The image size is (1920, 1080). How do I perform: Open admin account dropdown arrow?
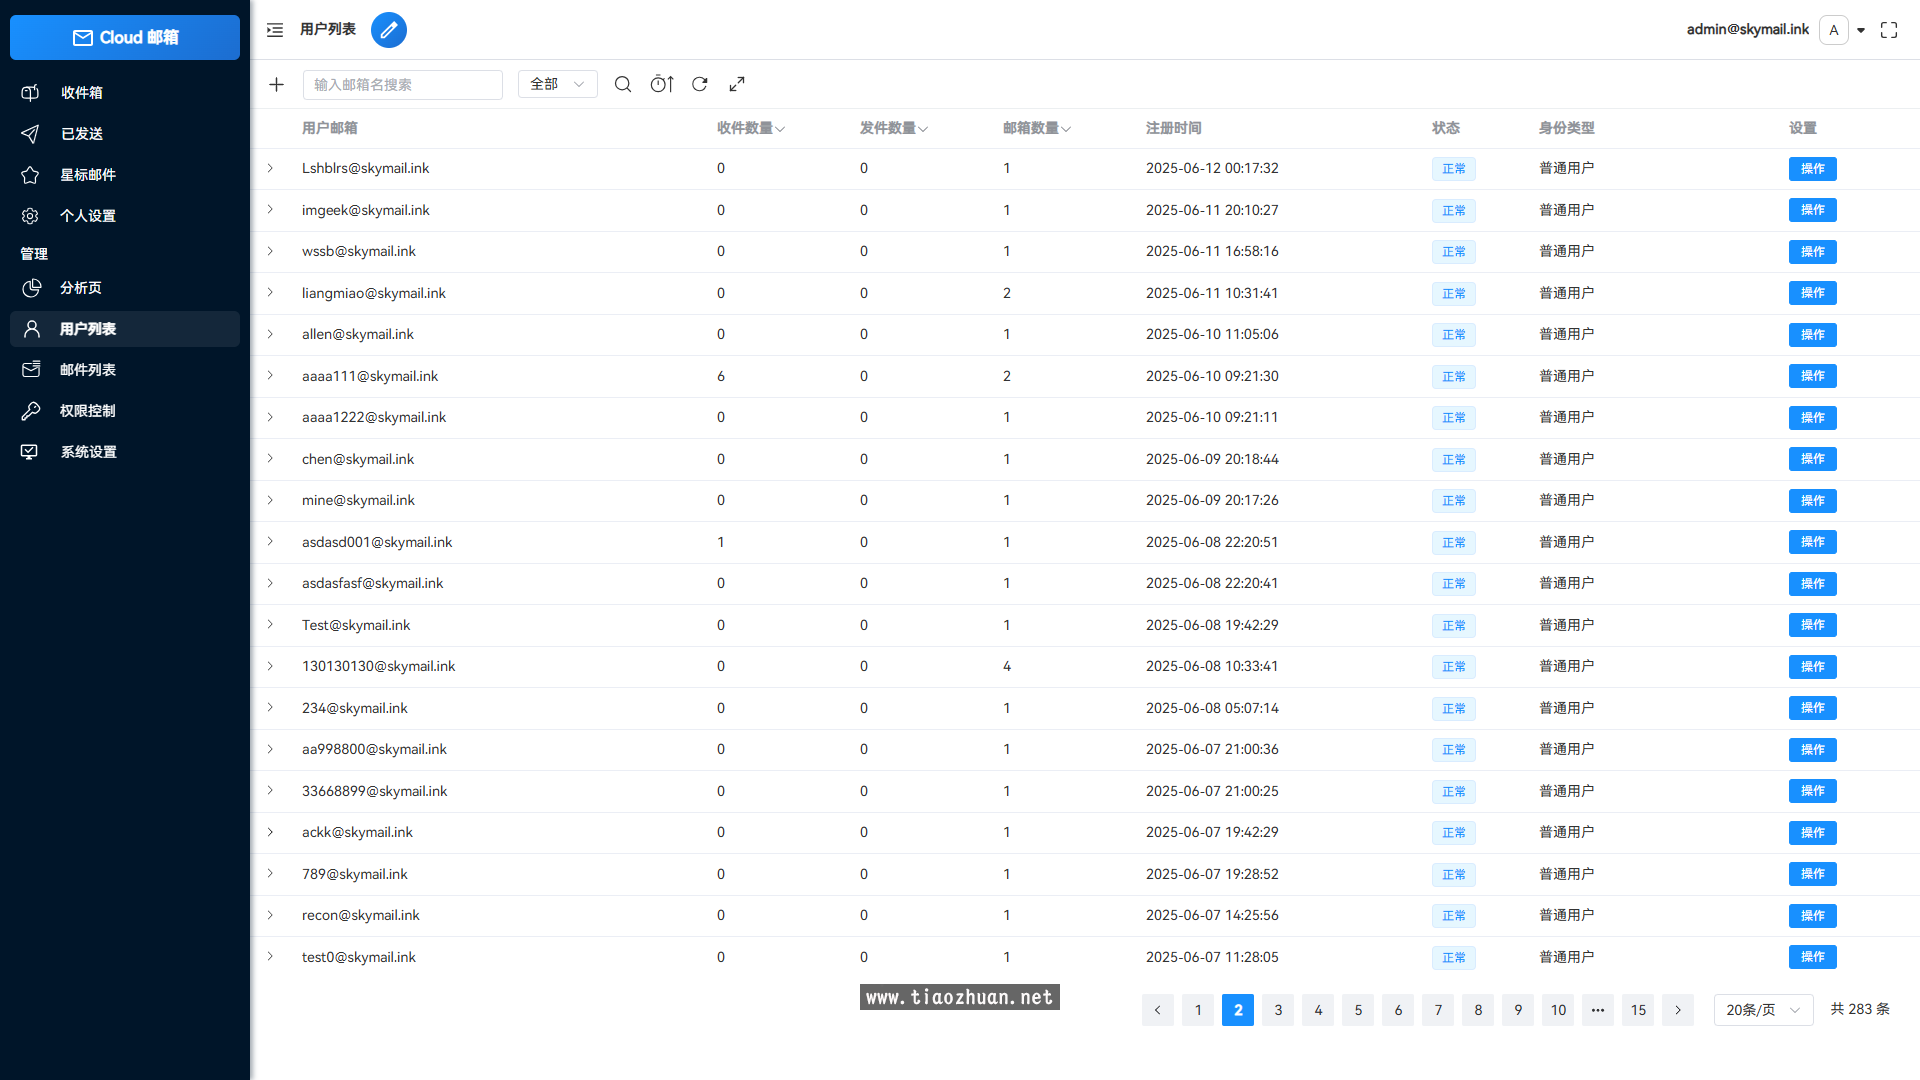pyautogui.click(x=1861, y=30)
